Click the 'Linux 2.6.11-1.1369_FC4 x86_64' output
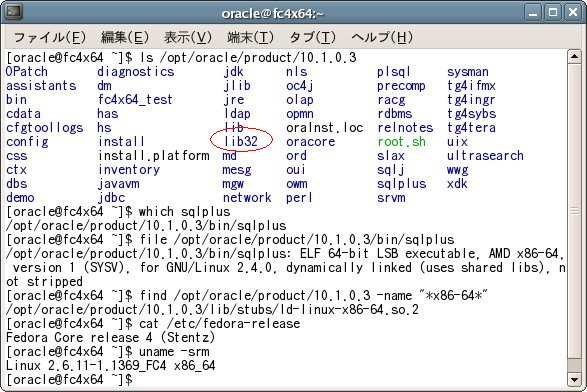Image resolution: width=587 pixels, height=392 pixels. tap(111, 366)
